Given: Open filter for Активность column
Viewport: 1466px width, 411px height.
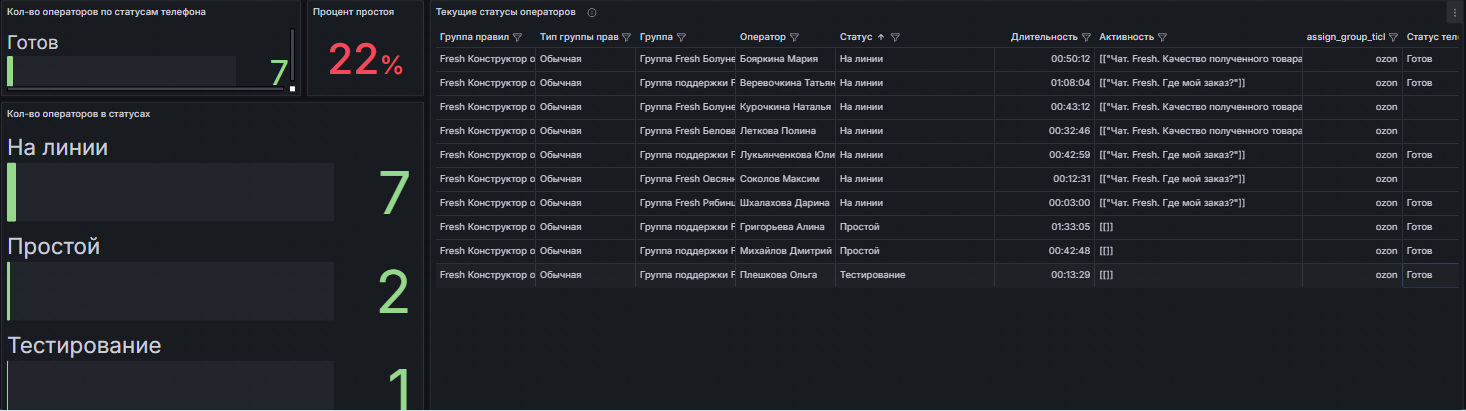Looking at the screenshot, I should tap(1163, 37).
